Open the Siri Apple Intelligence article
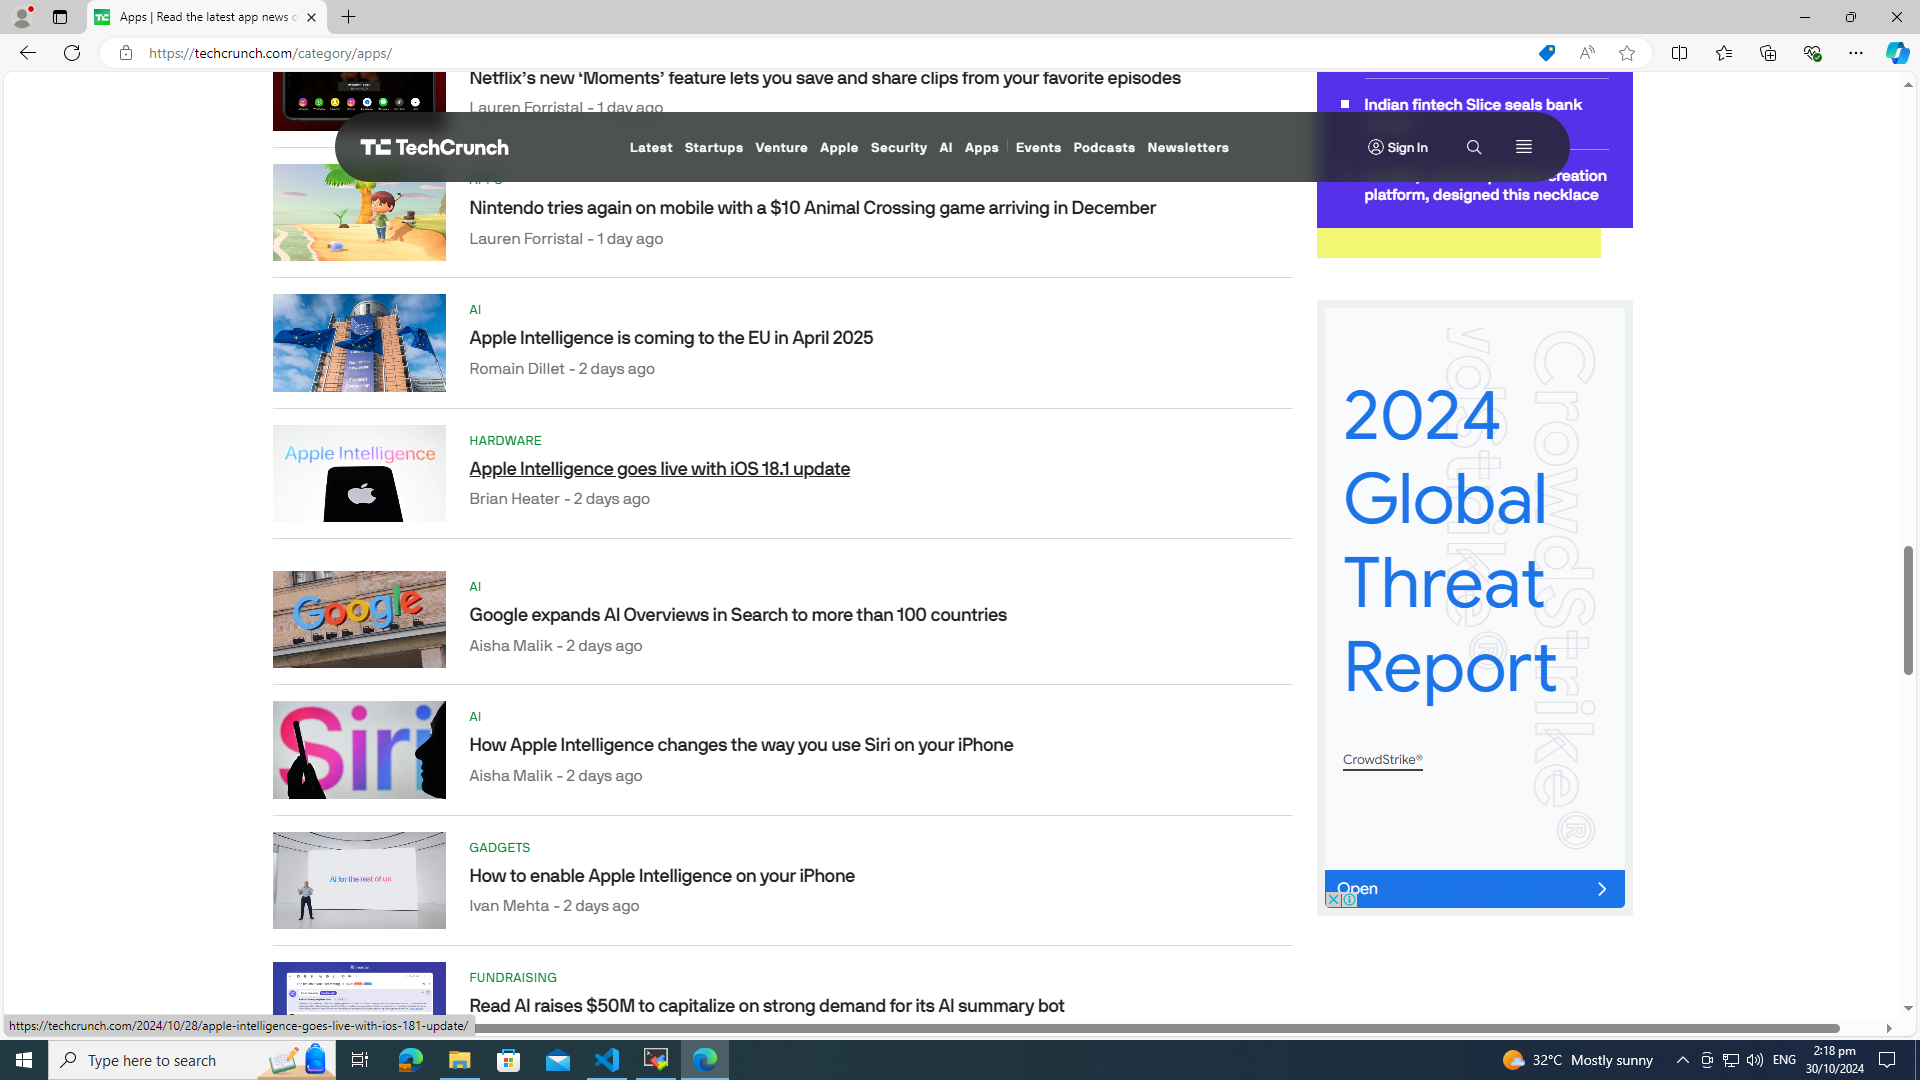This screenshot has height=1080, width=1920. (741, 745)
